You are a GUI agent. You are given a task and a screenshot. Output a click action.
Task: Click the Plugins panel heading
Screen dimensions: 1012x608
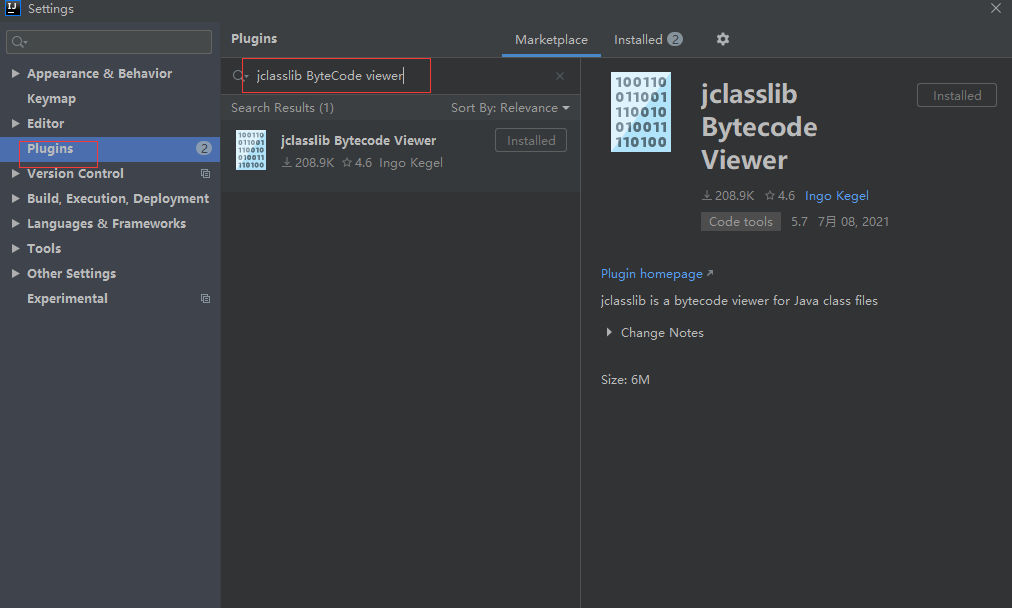[x=254, y=39]
